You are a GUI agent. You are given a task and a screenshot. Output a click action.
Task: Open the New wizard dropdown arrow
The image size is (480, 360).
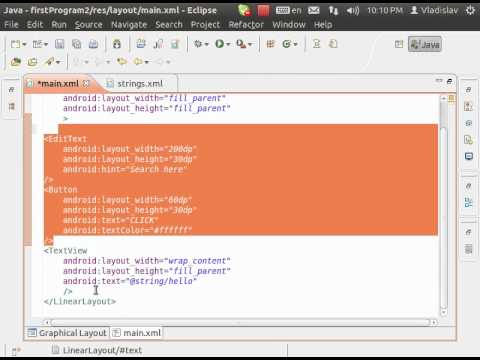[x=24, y=44]
